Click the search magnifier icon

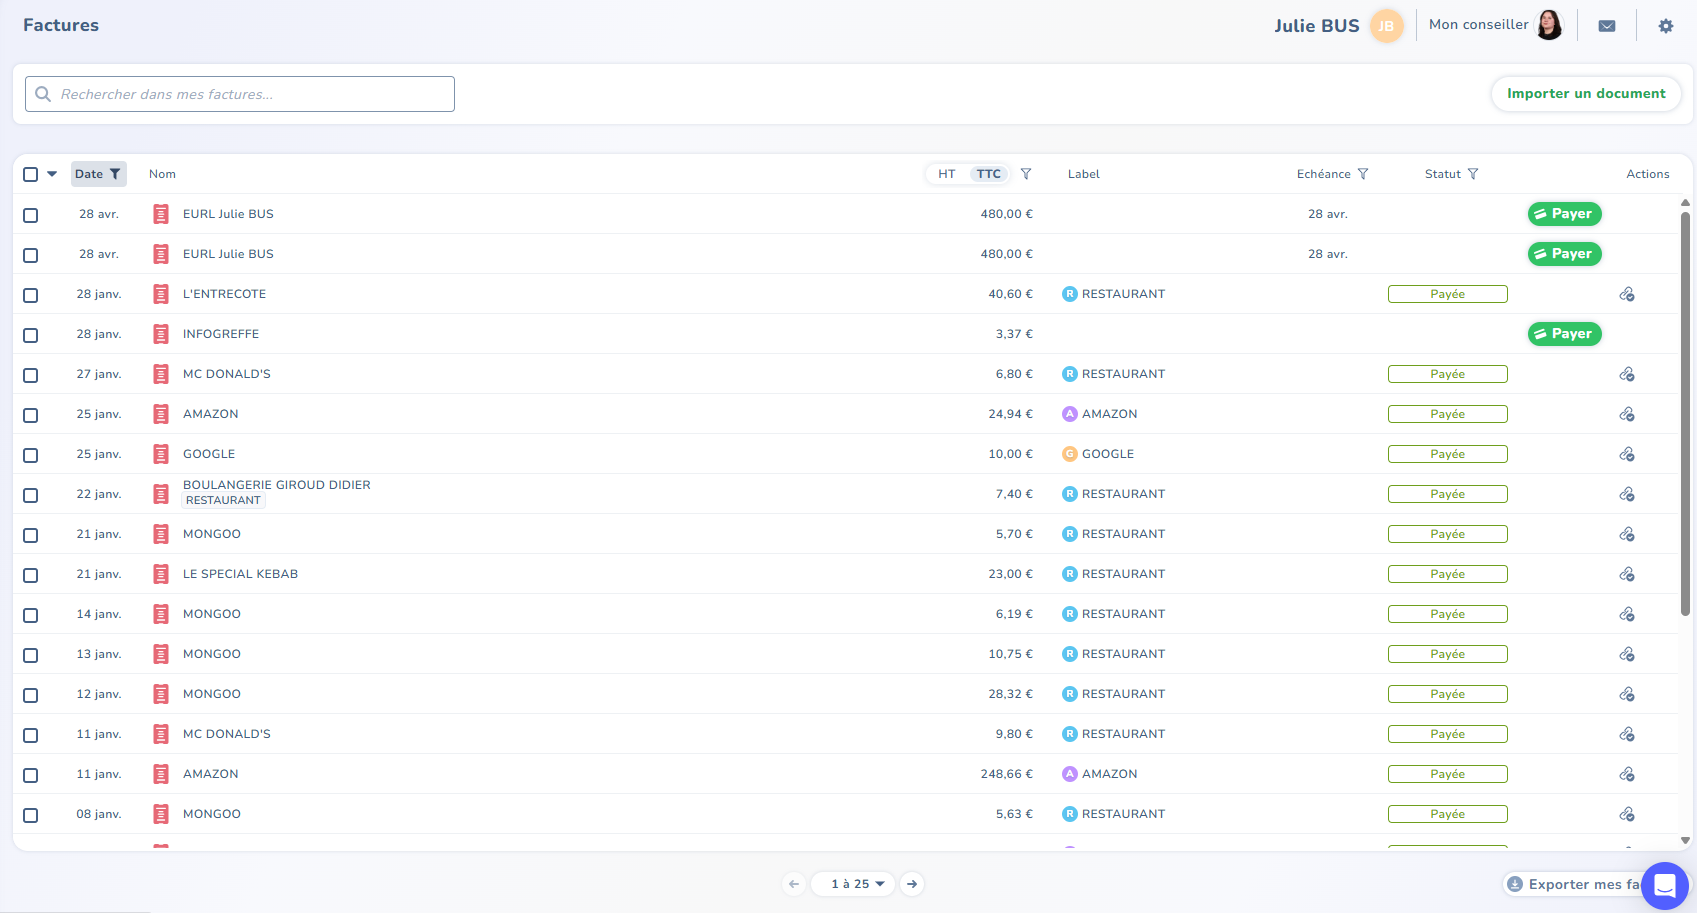(x=43, y=94)
